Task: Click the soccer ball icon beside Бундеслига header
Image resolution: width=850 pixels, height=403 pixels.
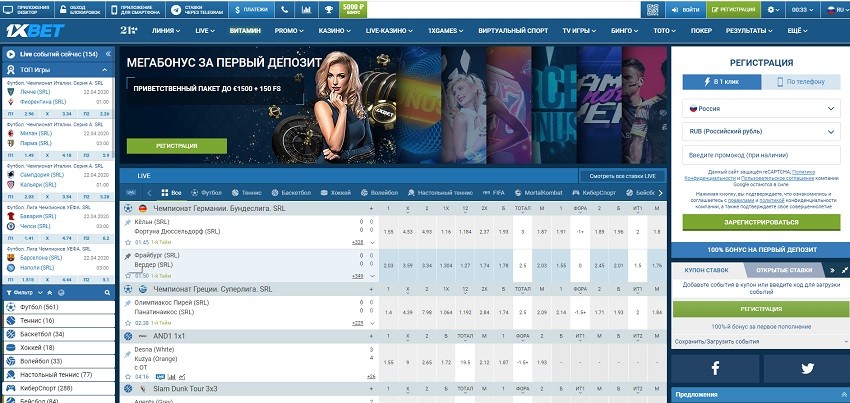Action: 128,208
